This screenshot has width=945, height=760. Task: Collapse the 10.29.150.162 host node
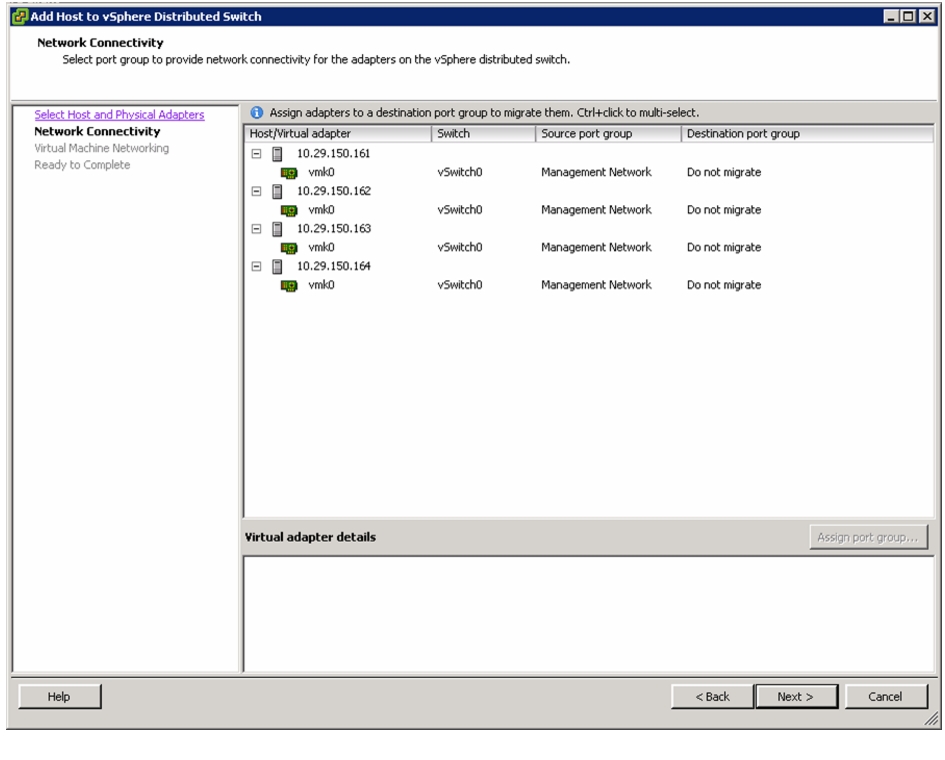pyautogui.click(x=256, y=191)
